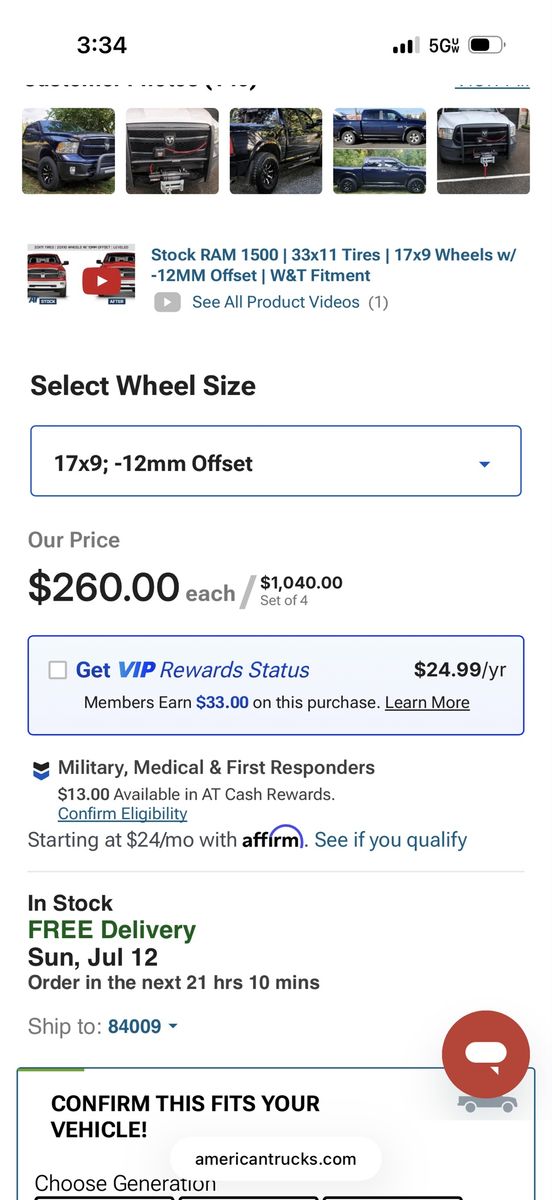The image size is (552, 1200).
Task: Tap the cellular signal bars icon
Action: click(x=405, y=46)
